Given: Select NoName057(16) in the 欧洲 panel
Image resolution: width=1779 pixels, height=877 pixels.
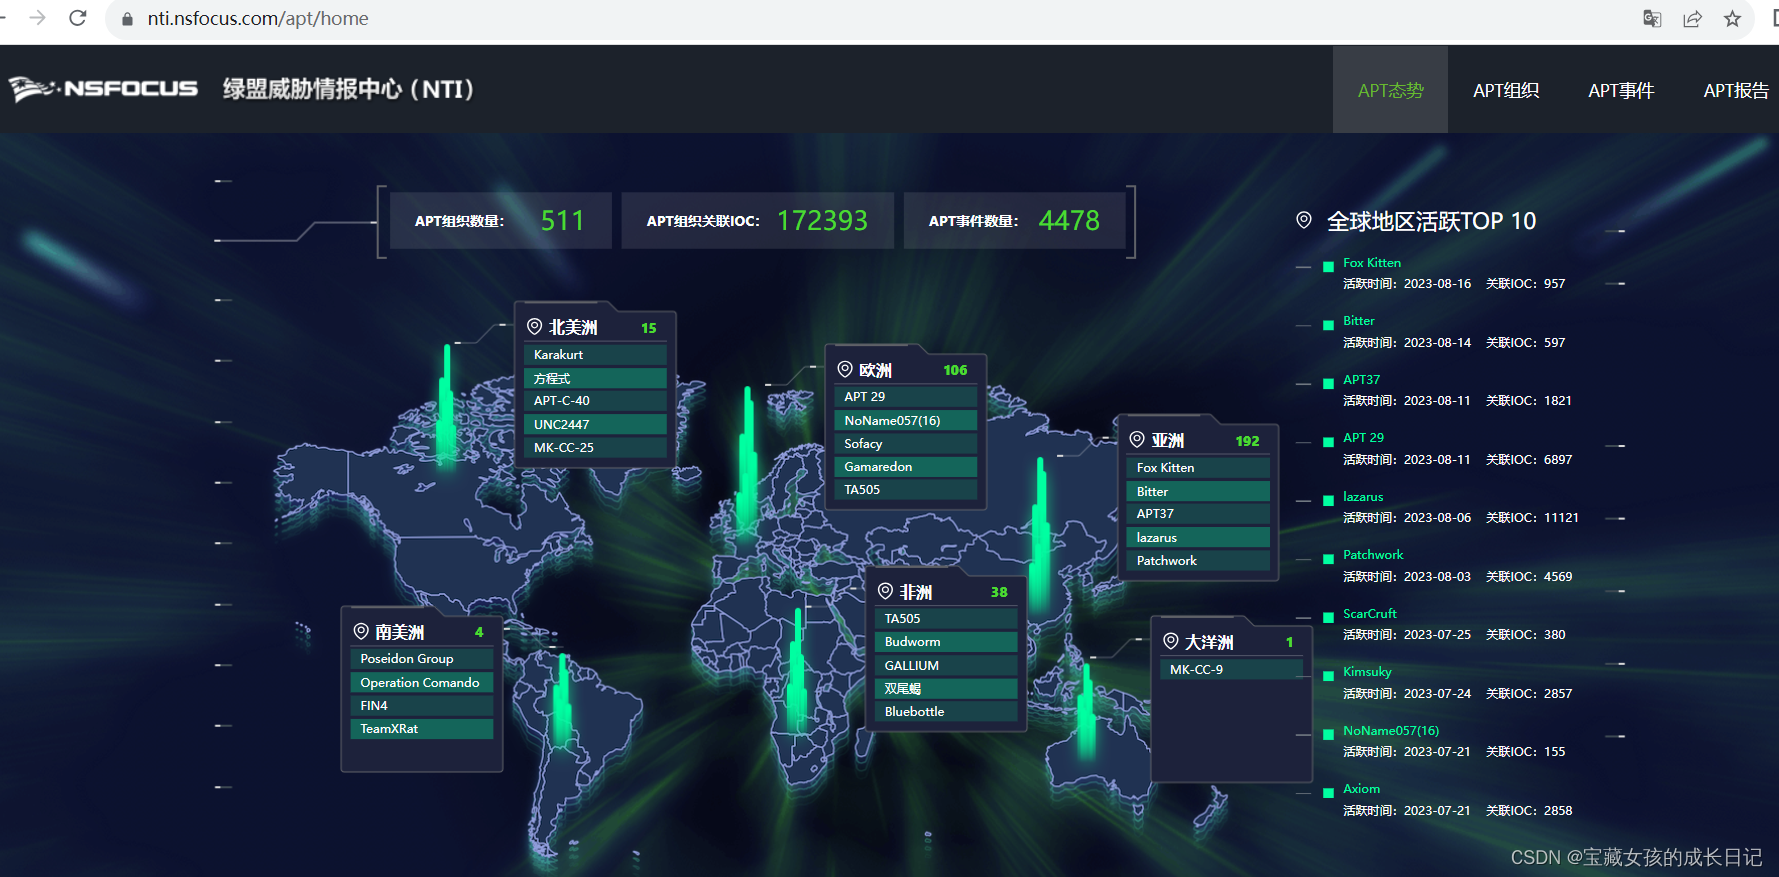Looking at the screenshot, I should click(906, 421).
